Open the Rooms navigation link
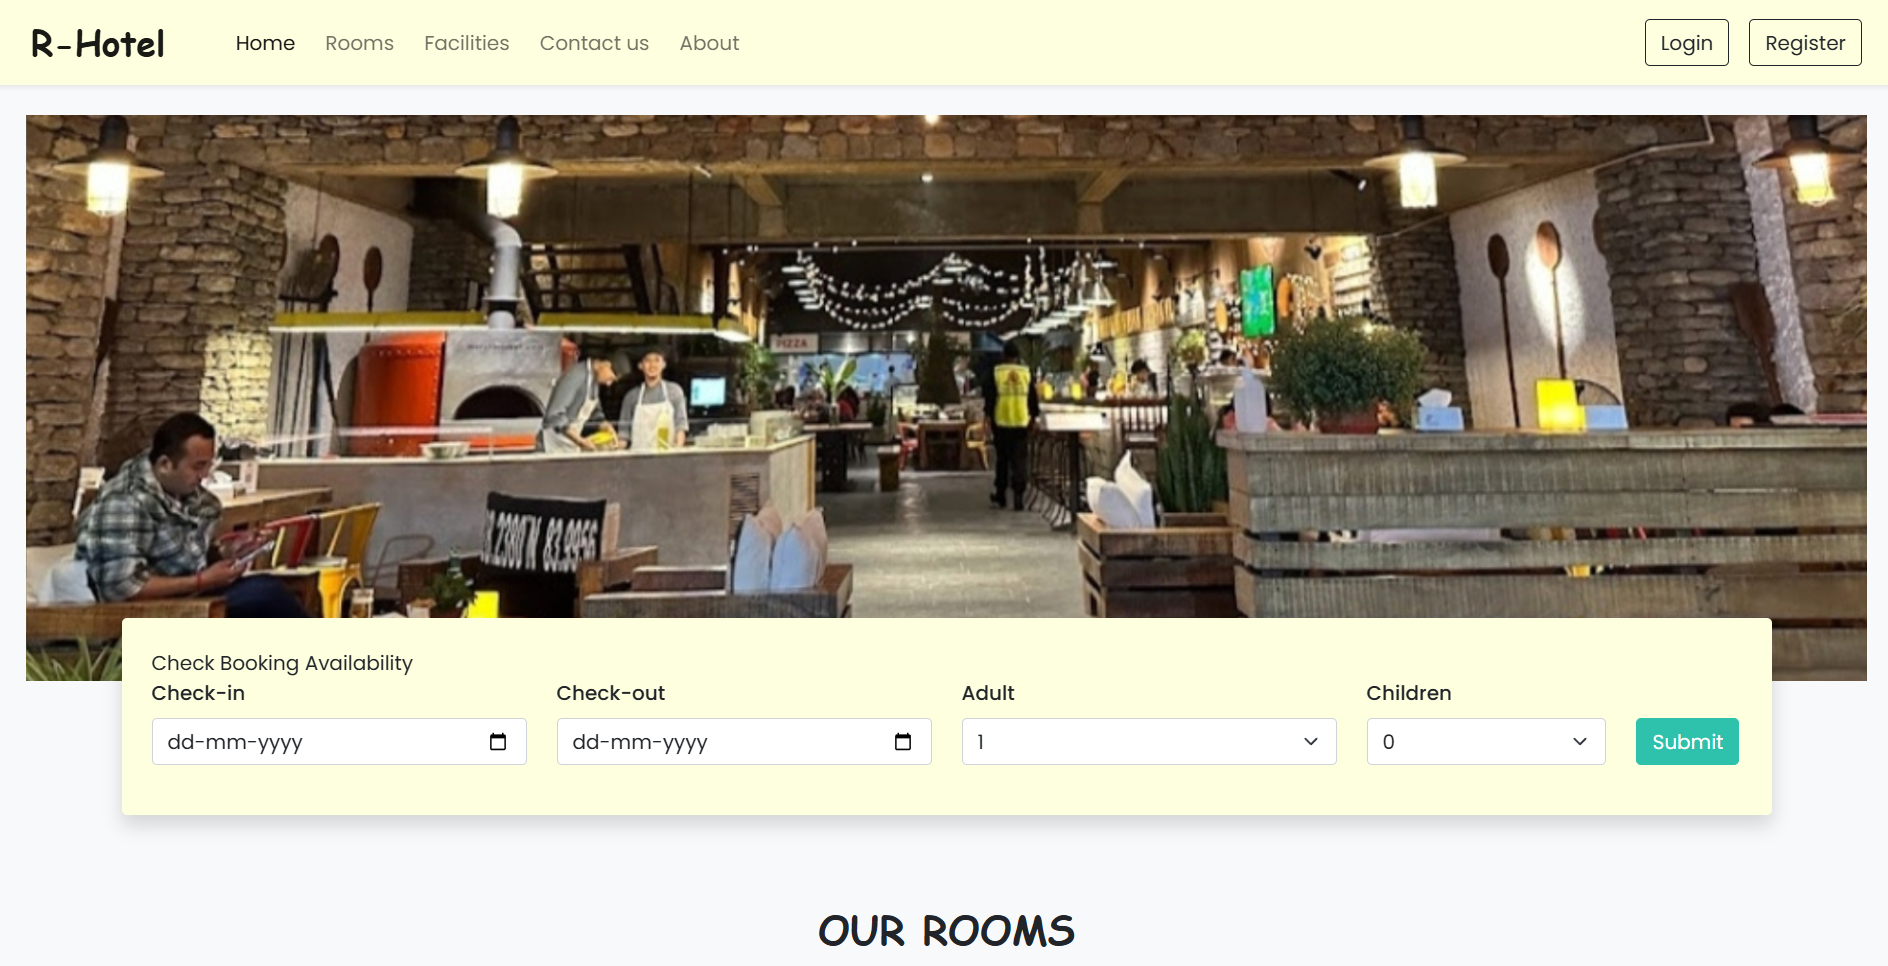This screenshot has height=966, width=1888. 359,43
